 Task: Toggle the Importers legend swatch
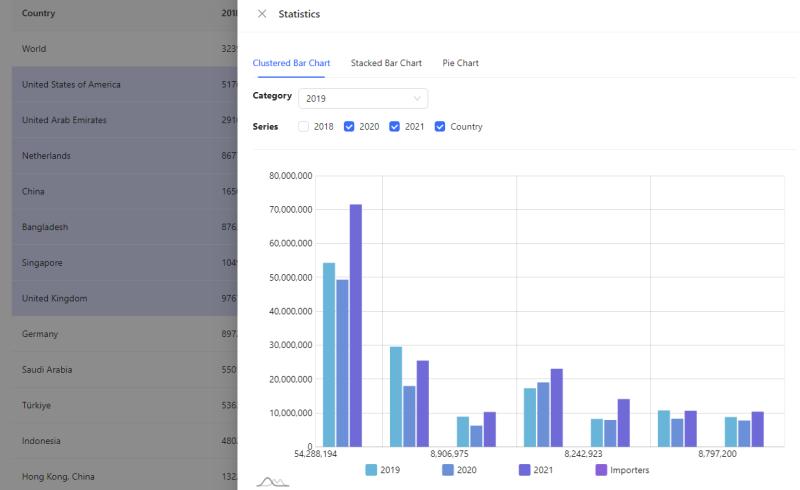(x=602, y=469)
